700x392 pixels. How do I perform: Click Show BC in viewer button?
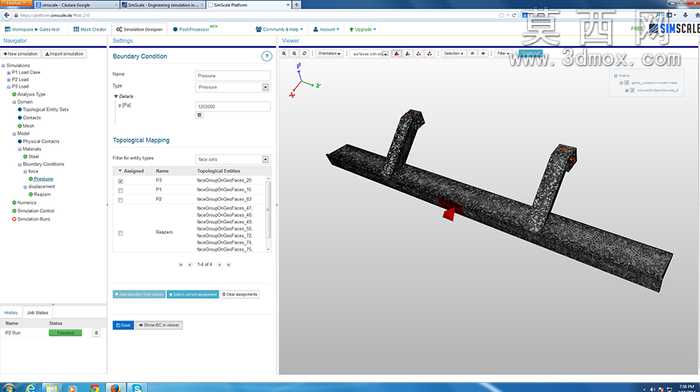point(159,325)
